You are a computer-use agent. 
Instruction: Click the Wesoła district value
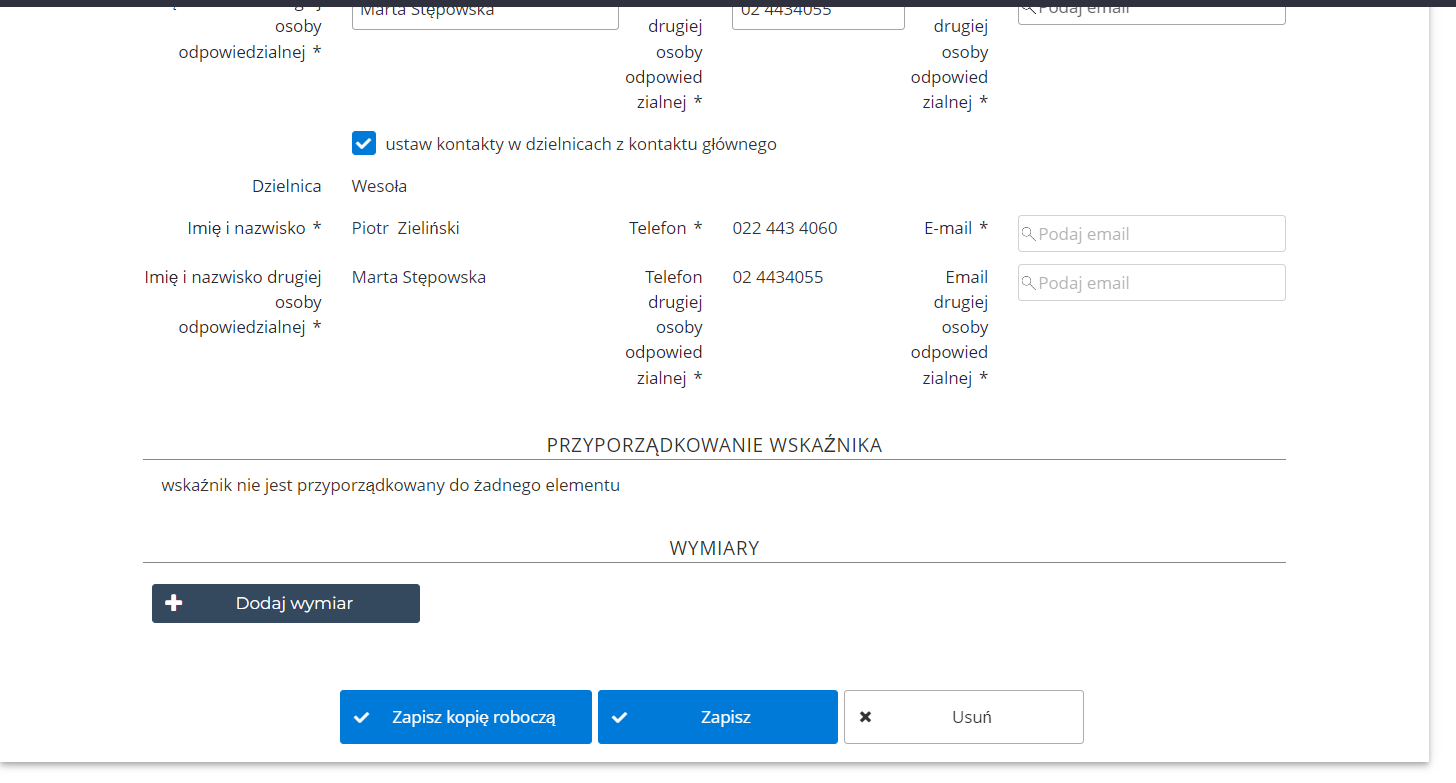click(379, 186)
